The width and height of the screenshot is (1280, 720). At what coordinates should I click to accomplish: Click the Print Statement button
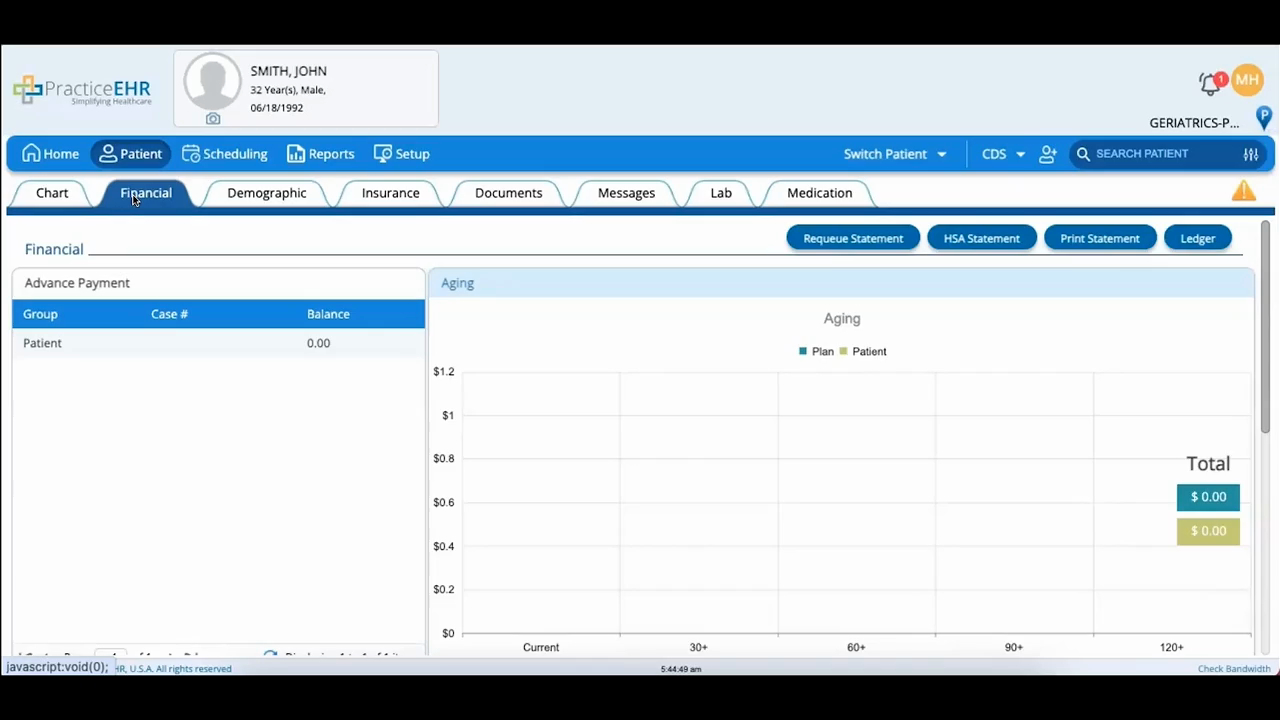[1100, 238]
